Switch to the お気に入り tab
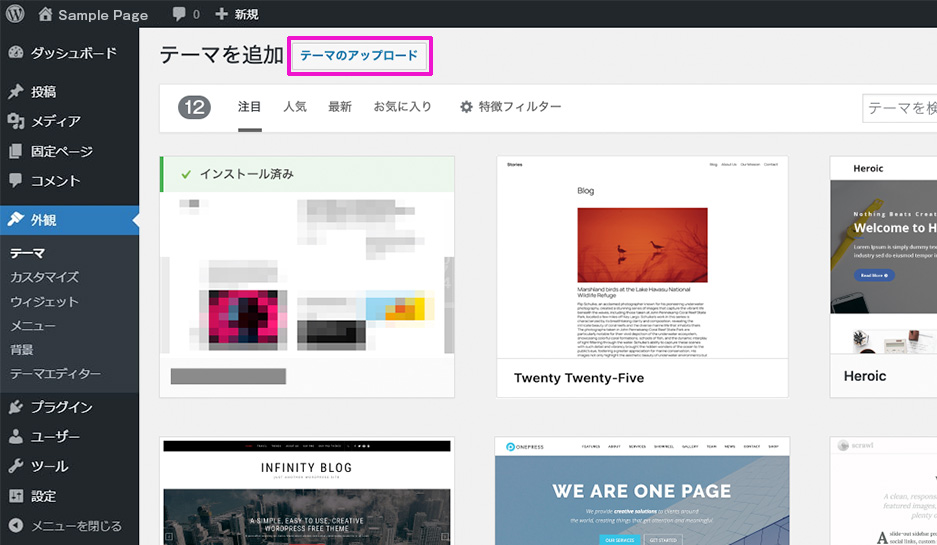937x545 pixels. [402, 107]
